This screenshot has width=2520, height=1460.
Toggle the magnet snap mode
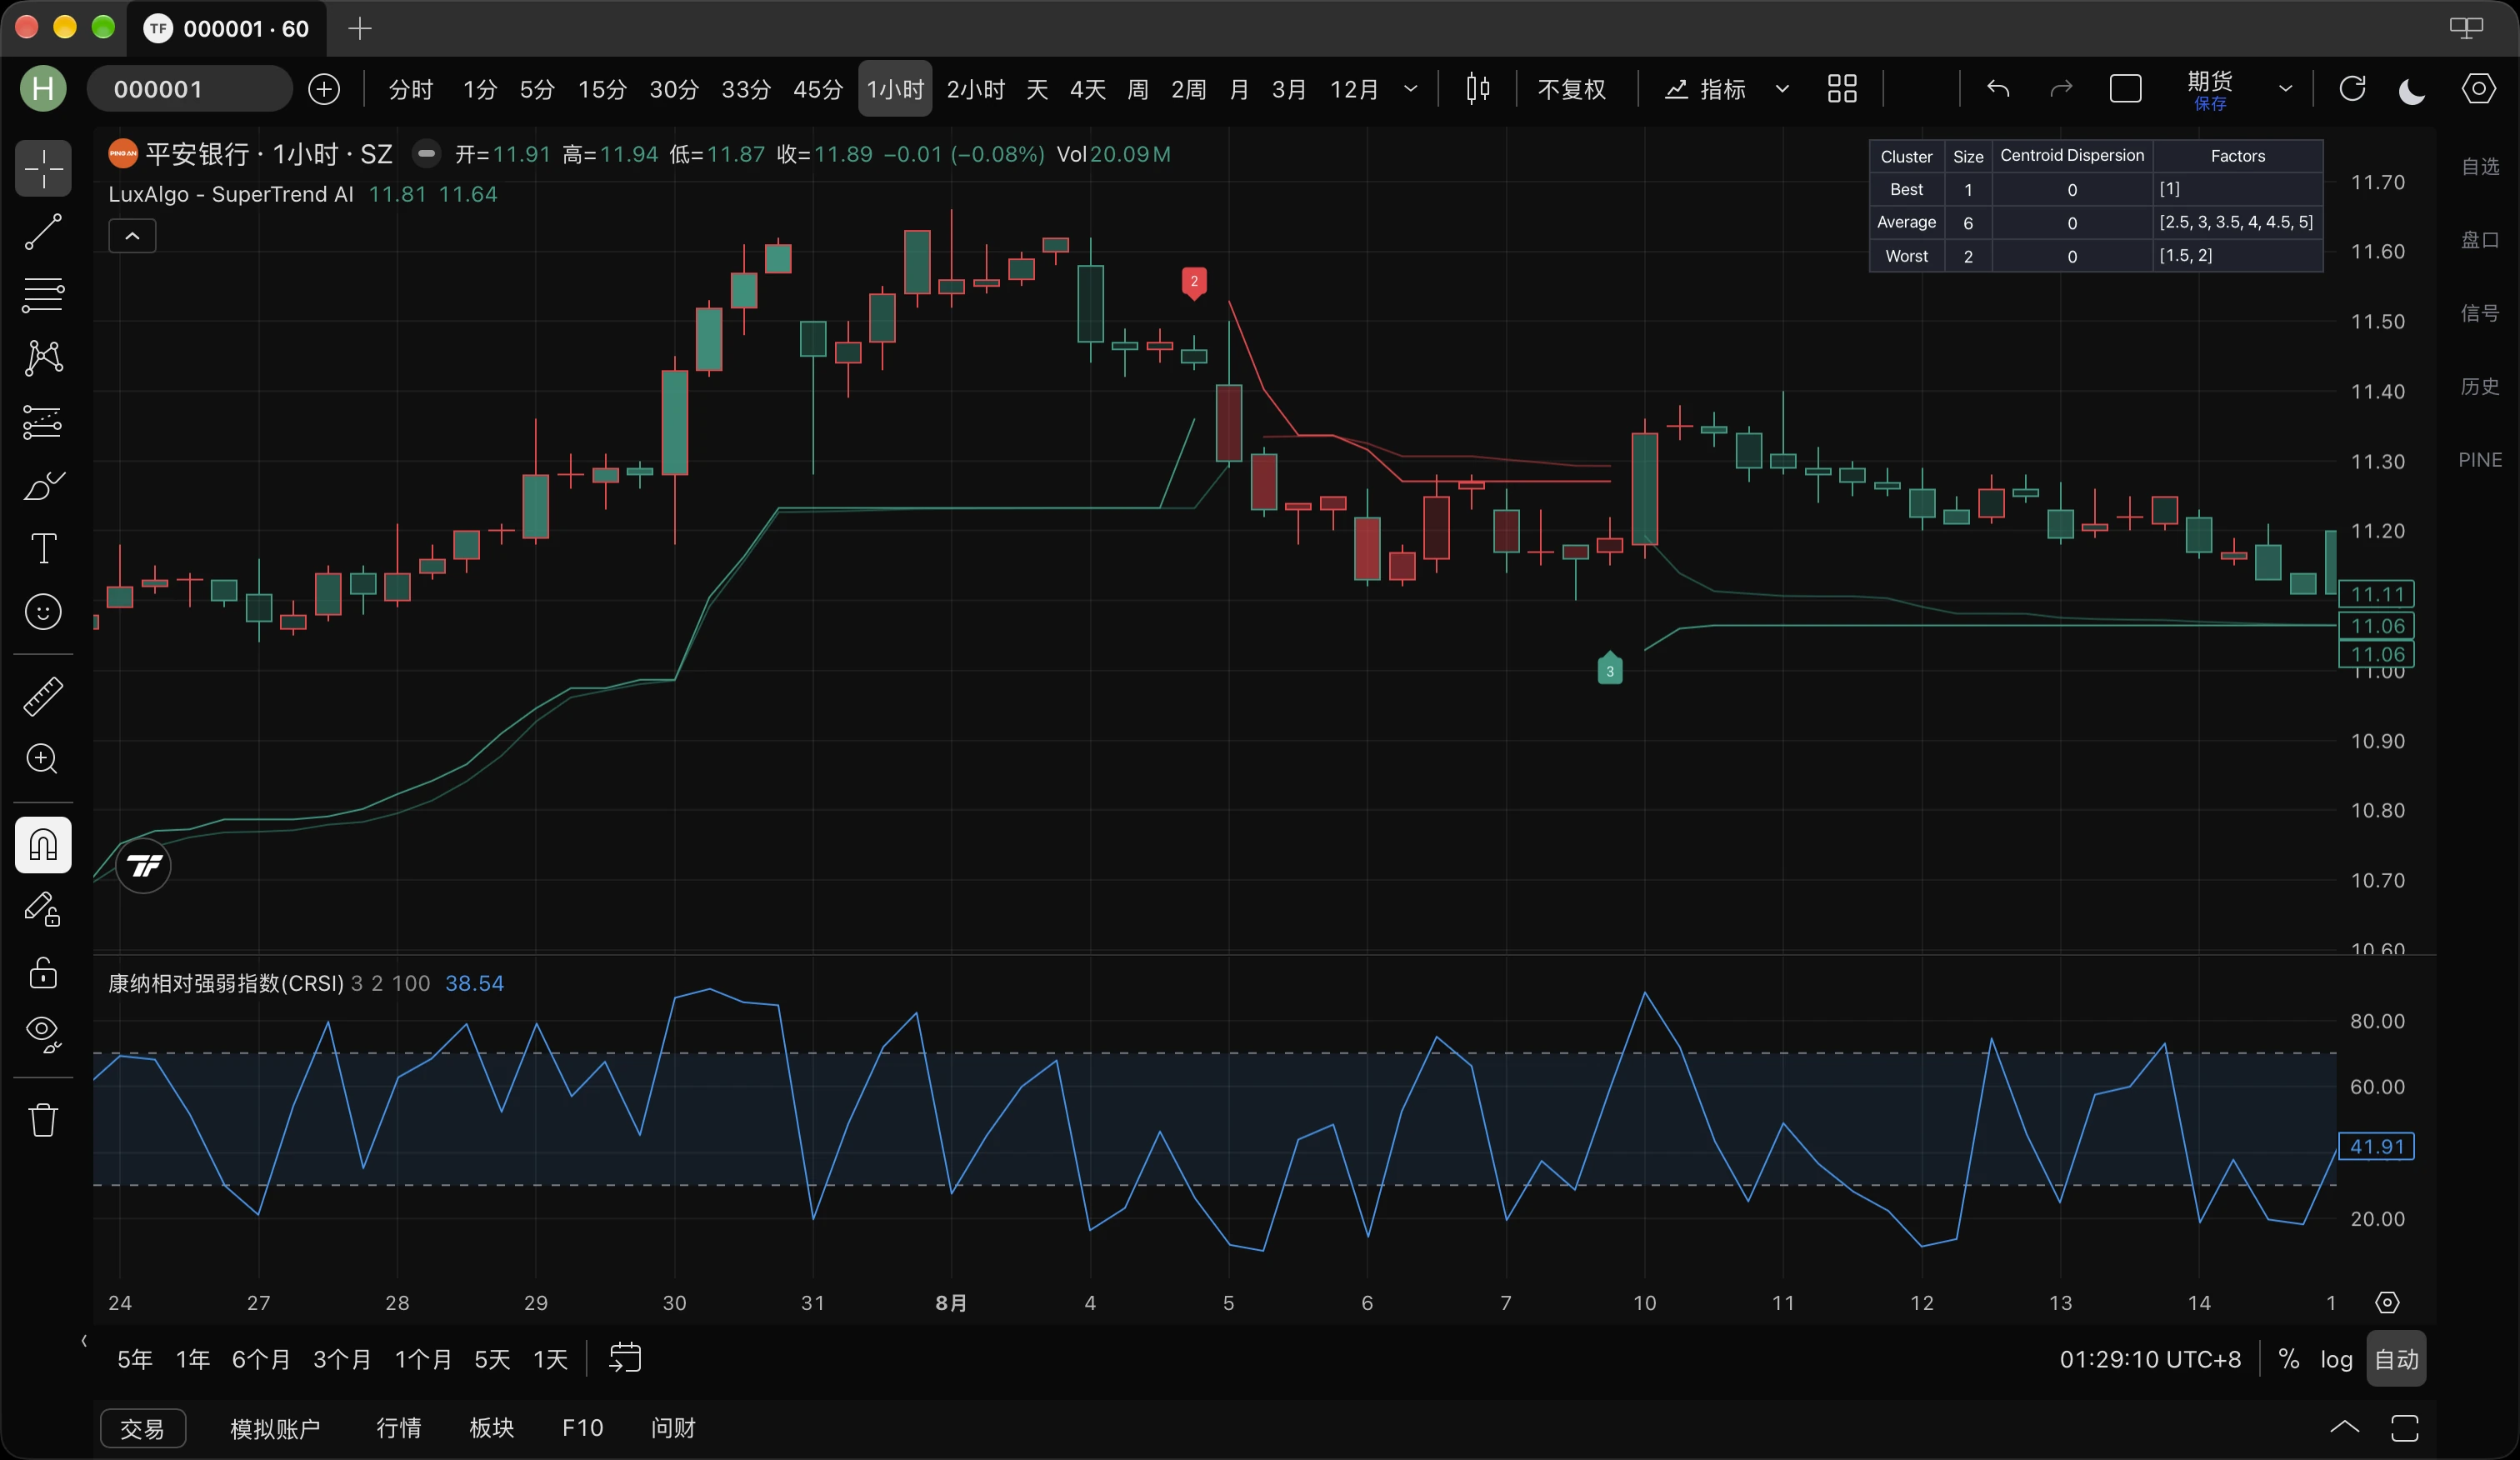43,845
